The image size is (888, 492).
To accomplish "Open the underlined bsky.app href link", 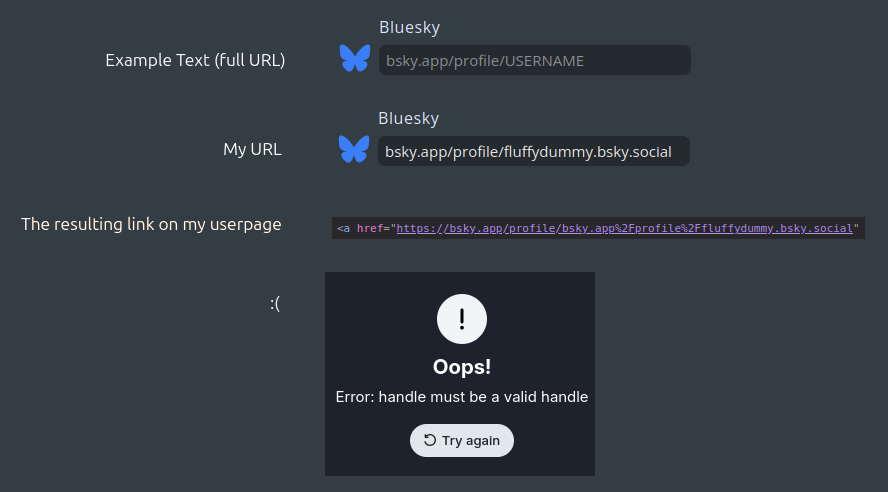I will (625, 228).
